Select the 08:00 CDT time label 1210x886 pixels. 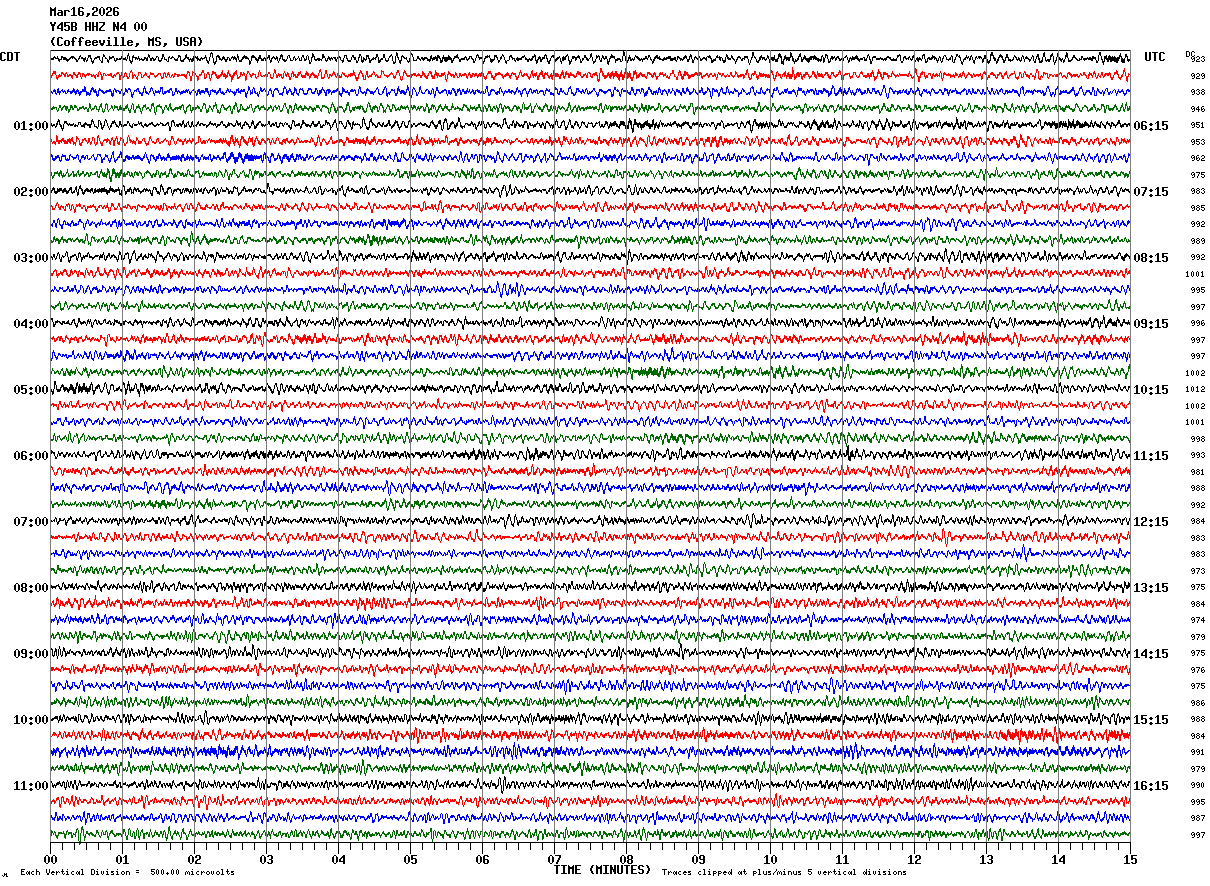click(31, 588)
